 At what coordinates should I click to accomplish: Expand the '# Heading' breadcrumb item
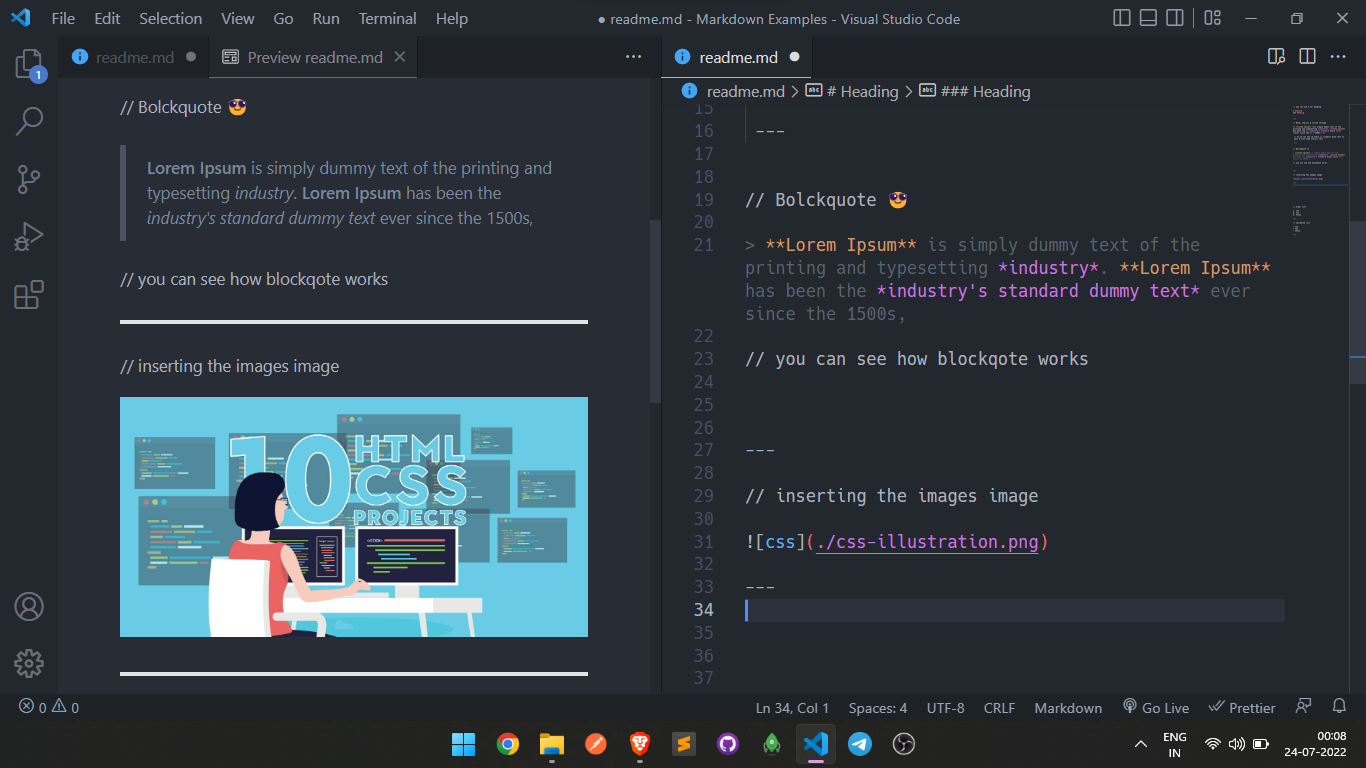pos(852,91)
